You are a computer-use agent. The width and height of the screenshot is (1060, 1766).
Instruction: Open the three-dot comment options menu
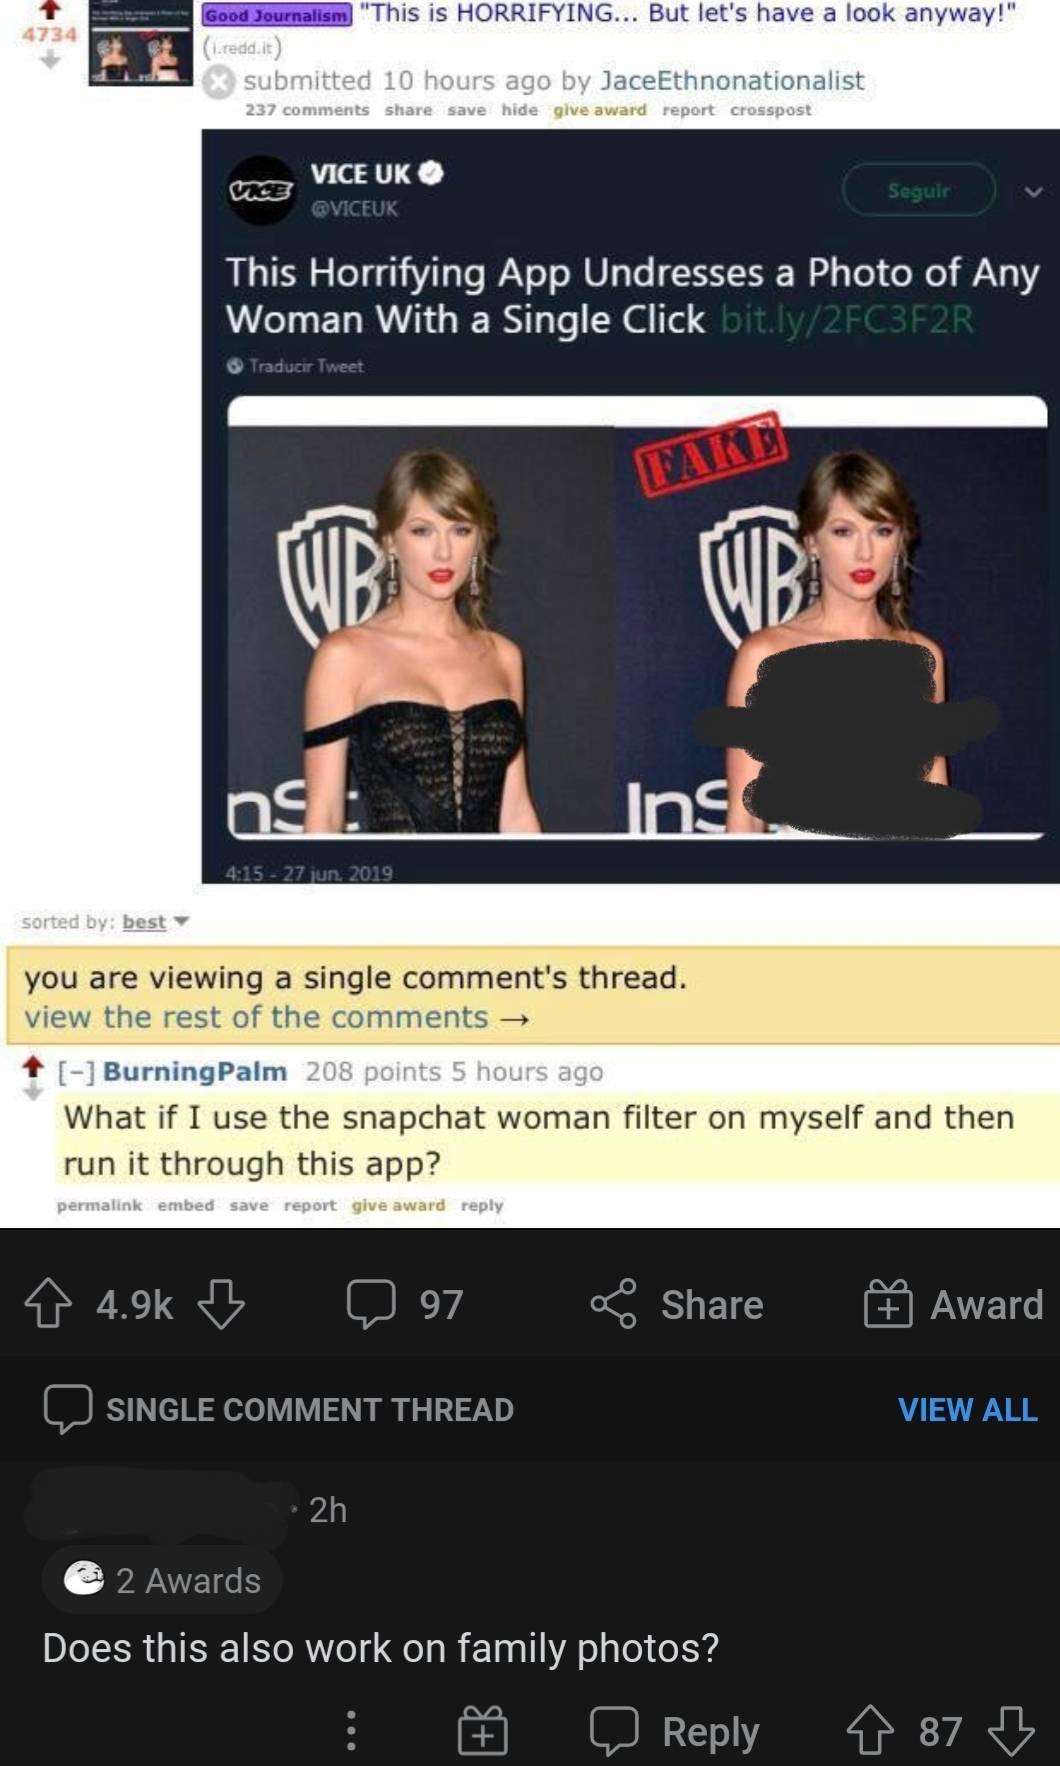[350, 1731]
